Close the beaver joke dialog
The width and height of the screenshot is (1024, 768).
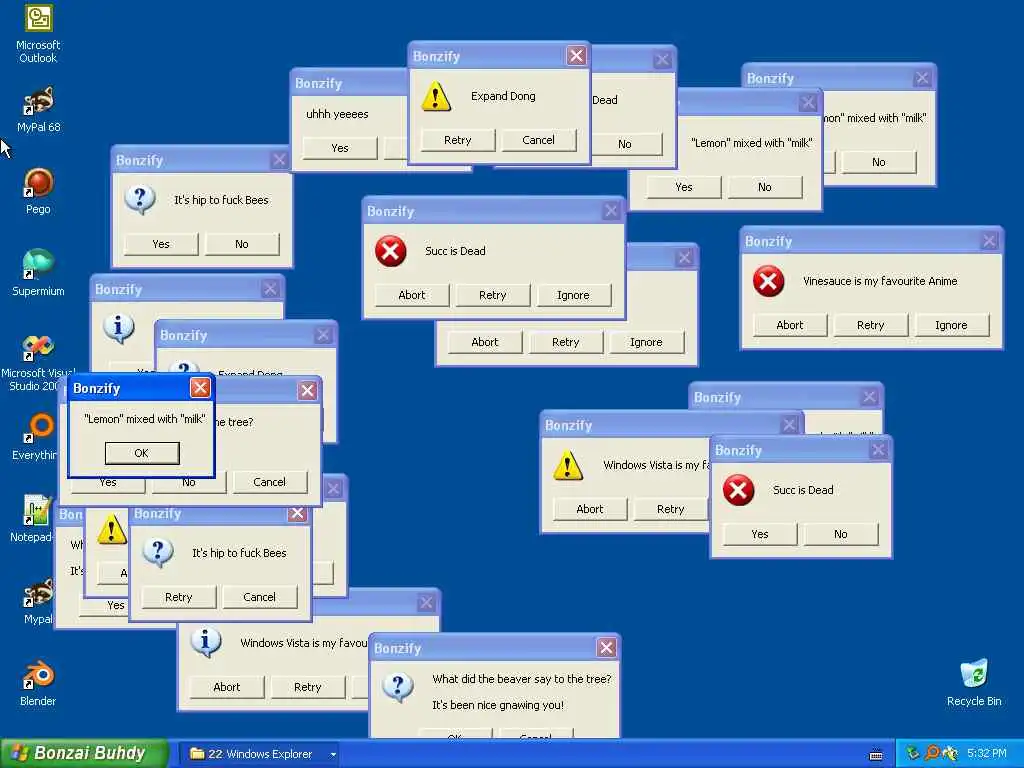606,648
